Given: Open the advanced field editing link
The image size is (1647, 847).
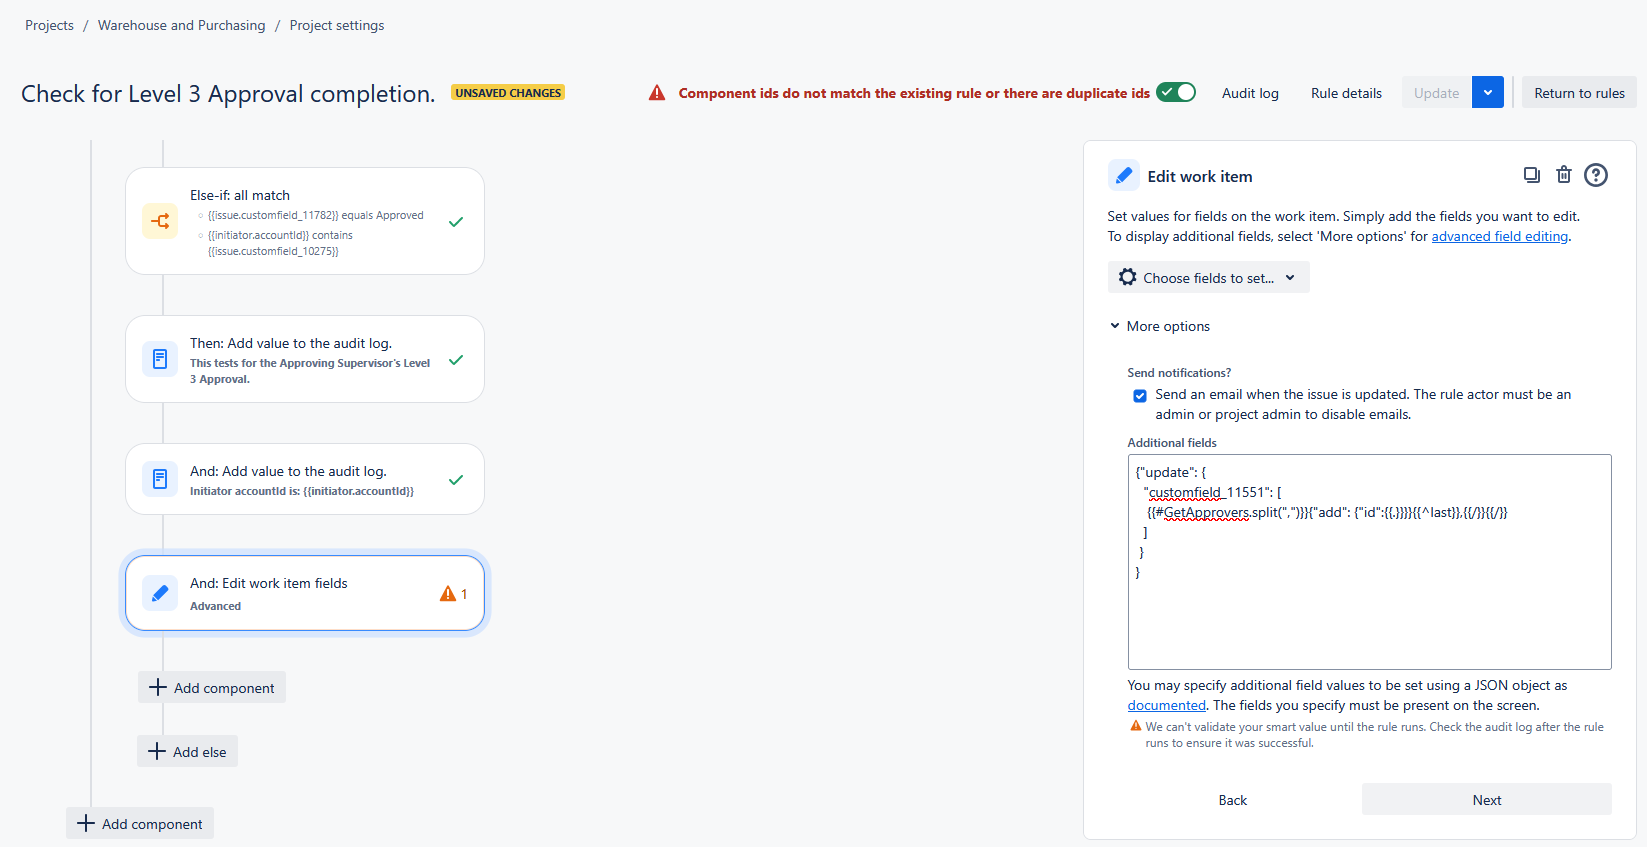Looking at the screenshot, I should (x=1500, y=236).
